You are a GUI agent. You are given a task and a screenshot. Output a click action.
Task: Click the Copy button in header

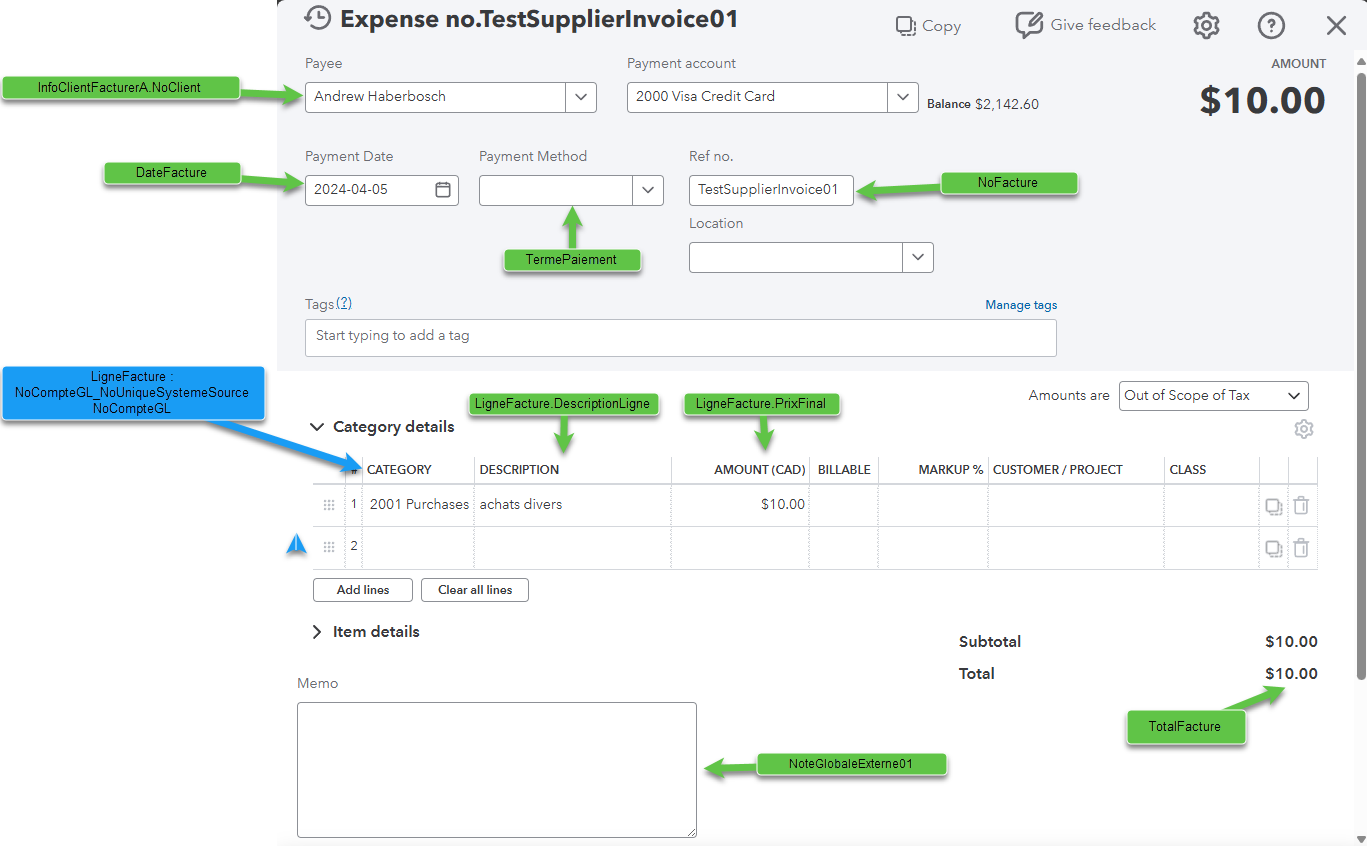(x=928, y=26)
